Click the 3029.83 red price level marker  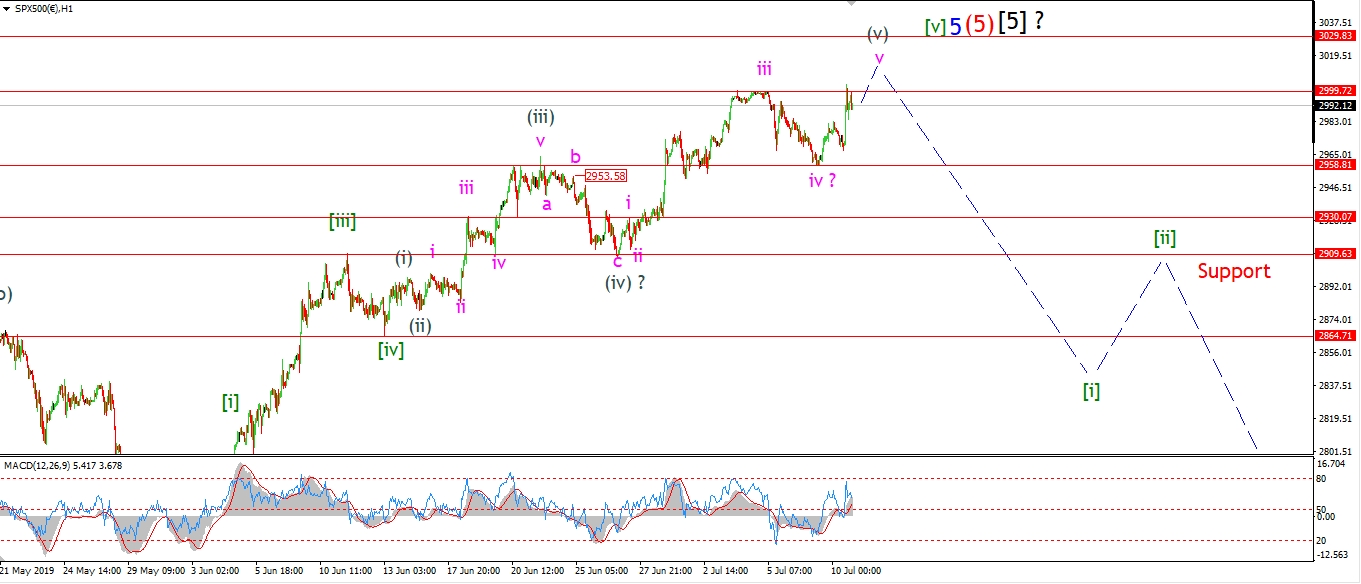tap(1335, 36)
